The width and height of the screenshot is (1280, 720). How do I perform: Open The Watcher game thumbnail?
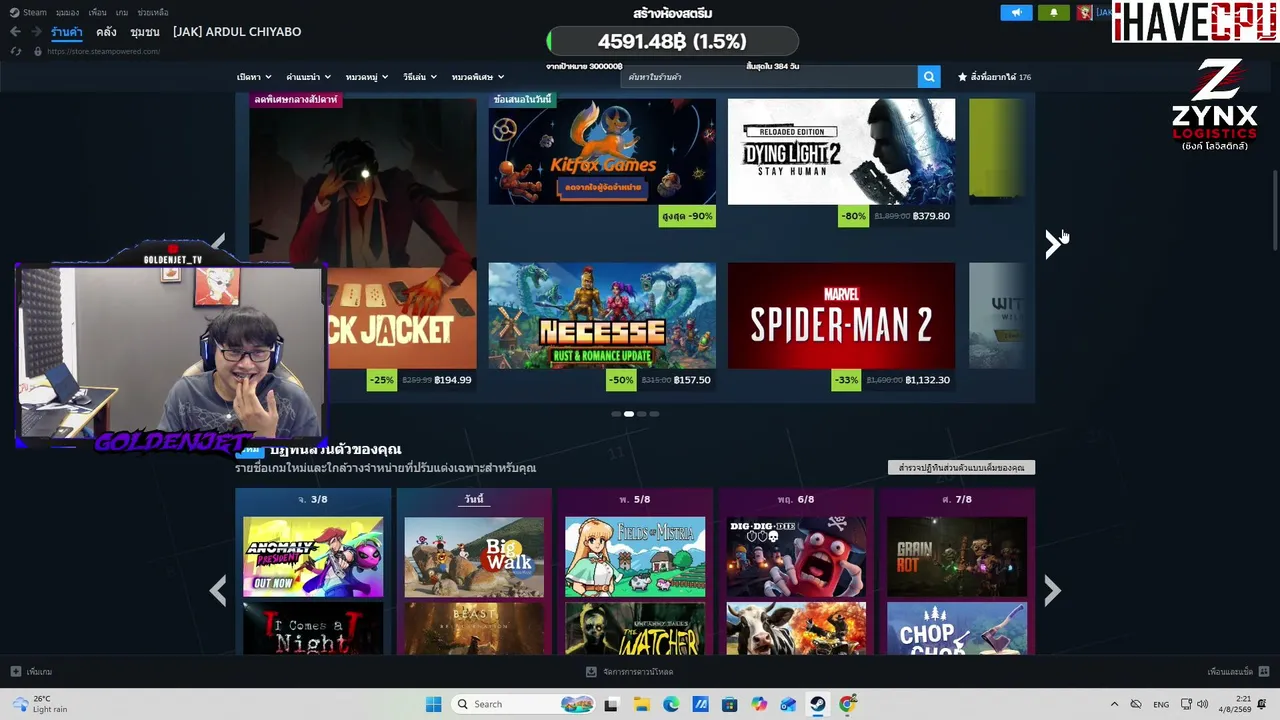[635, 628]
